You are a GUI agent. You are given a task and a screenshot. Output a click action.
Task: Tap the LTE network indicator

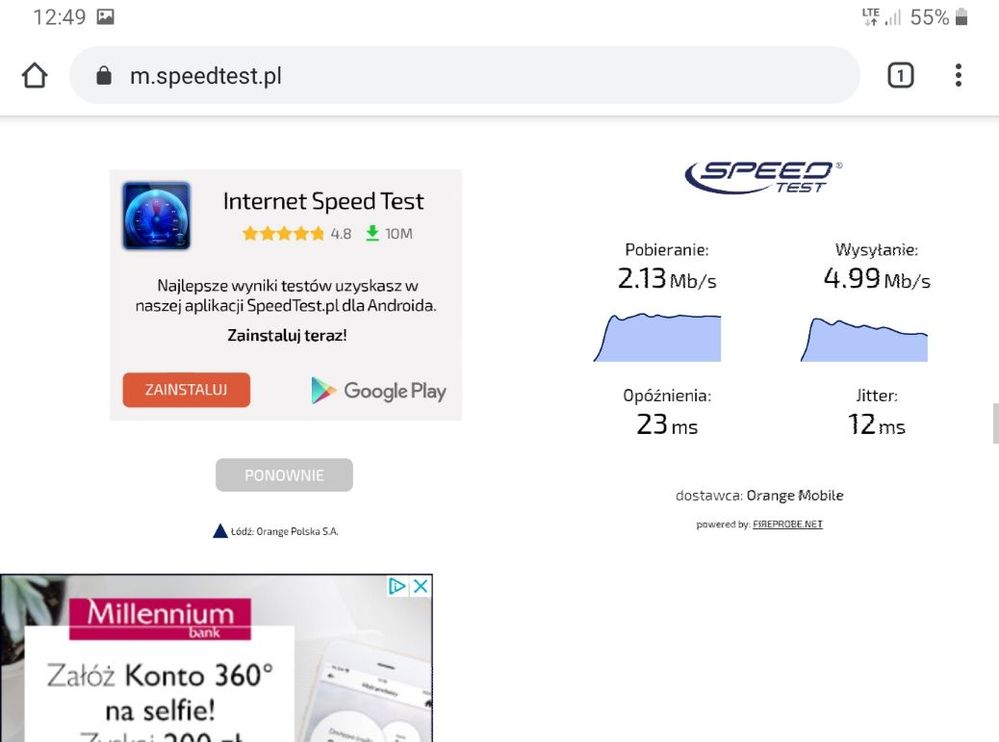(870, 15)
